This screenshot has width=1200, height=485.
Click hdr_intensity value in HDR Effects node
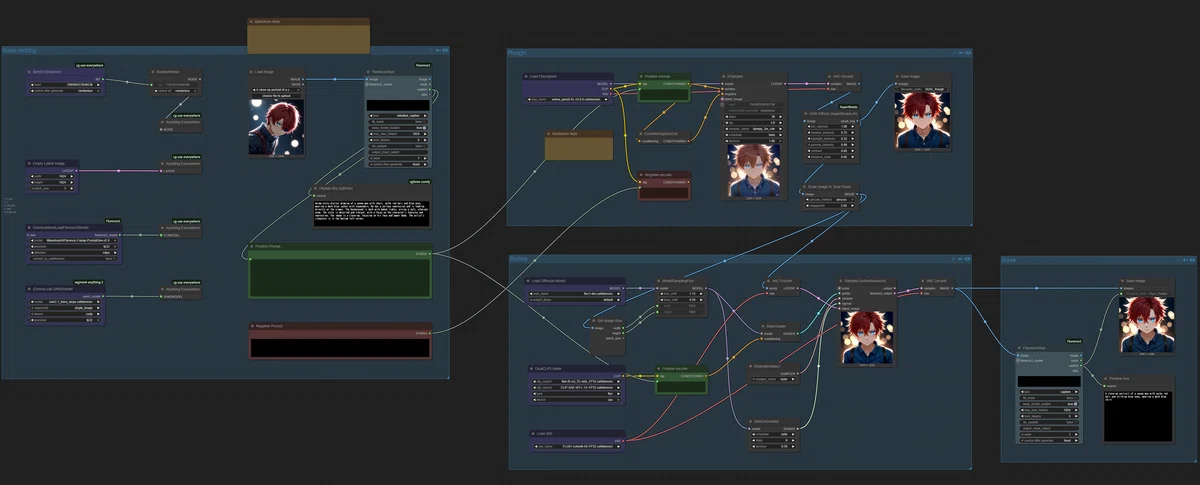pyautogui.click(x=830, y=126)
